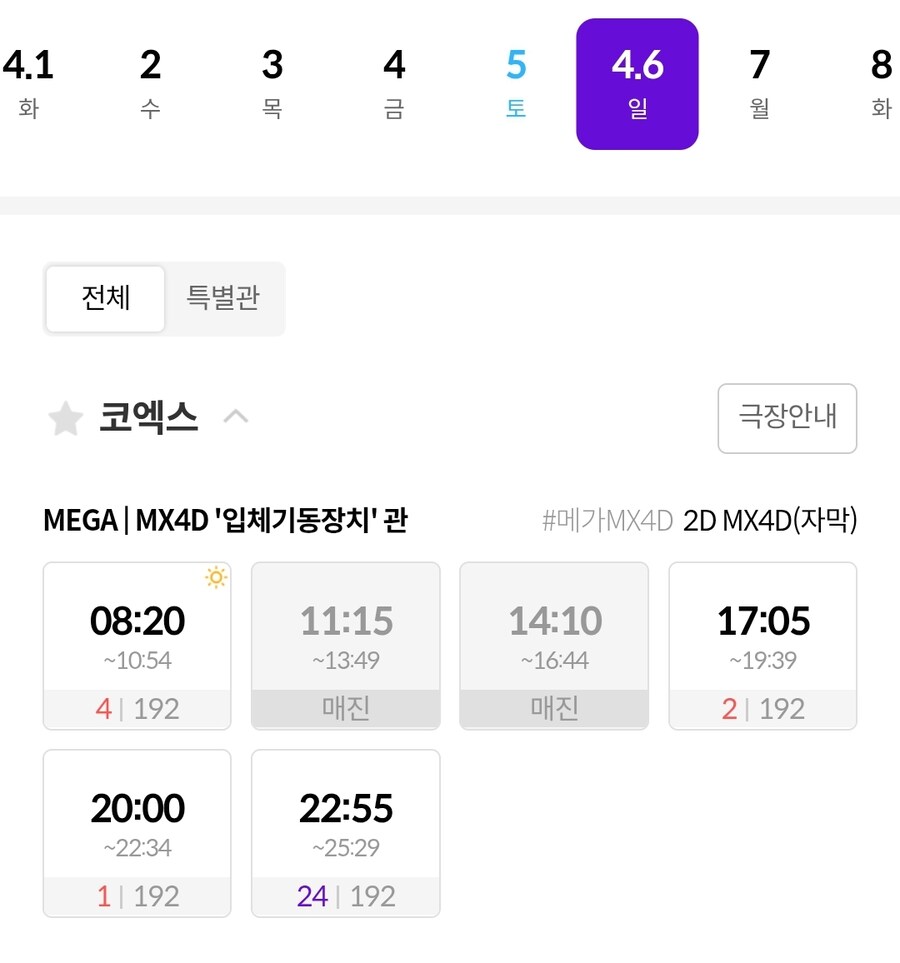Click the sold-out 11:15 showtime

pos(346,645)
